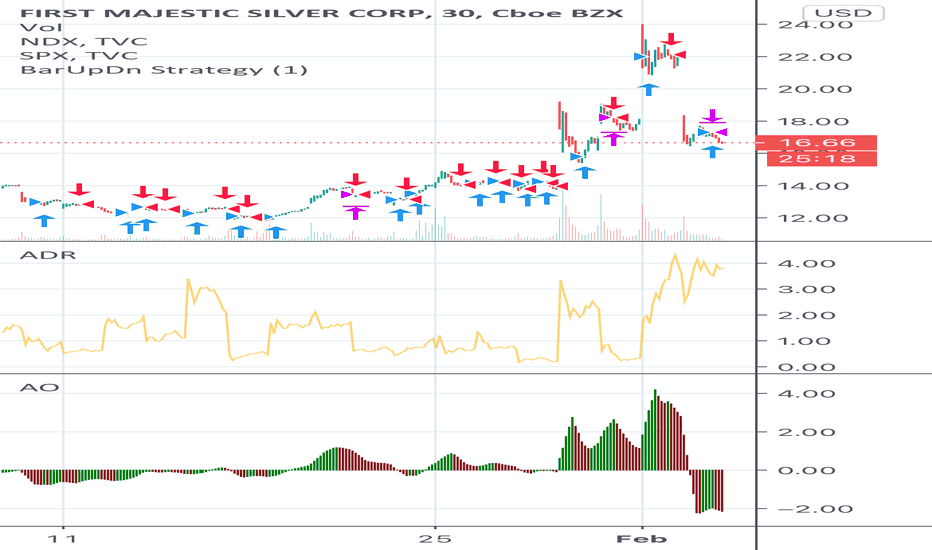Click the 20.00 price axis label

click(816, 89)
